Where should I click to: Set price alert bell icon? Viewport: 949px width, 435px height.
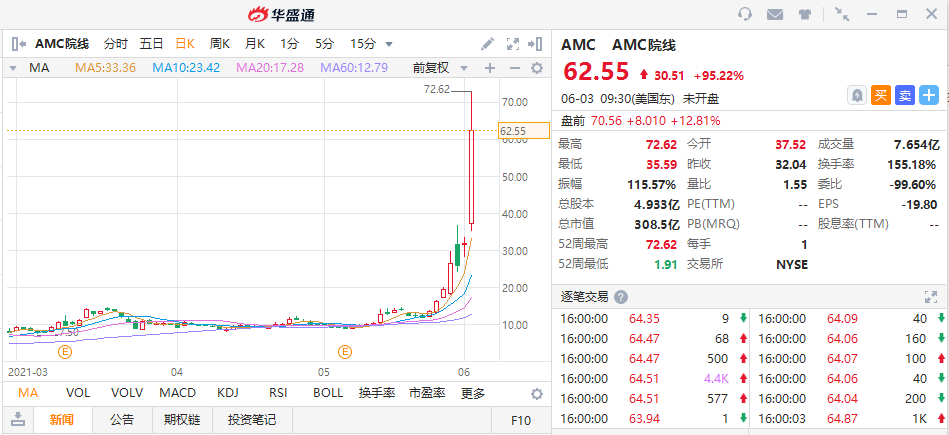[x=856, y=96]
